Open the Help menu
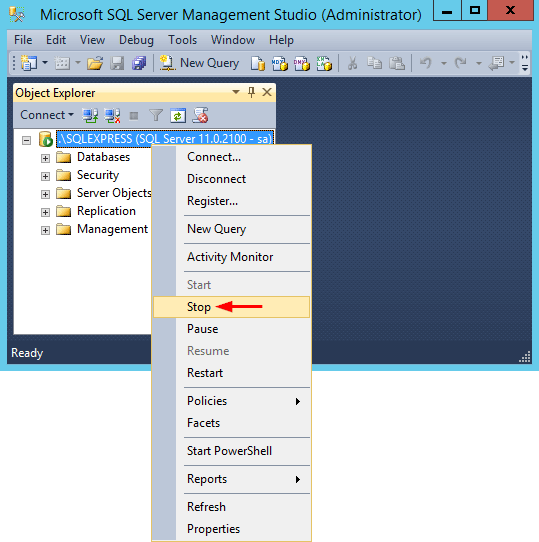The height and width of the screenshot is (542, 539). coord(281,40)
